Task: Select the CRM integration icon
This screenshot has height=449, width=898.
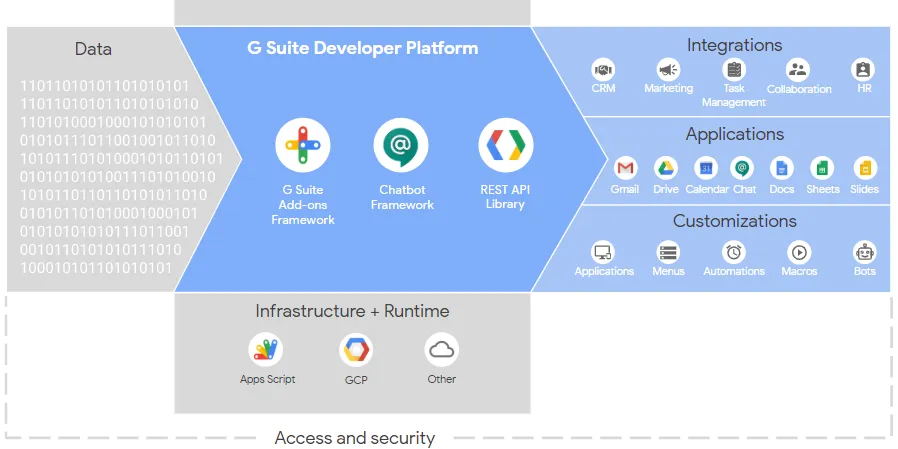Action: click(x=603, y=70)
